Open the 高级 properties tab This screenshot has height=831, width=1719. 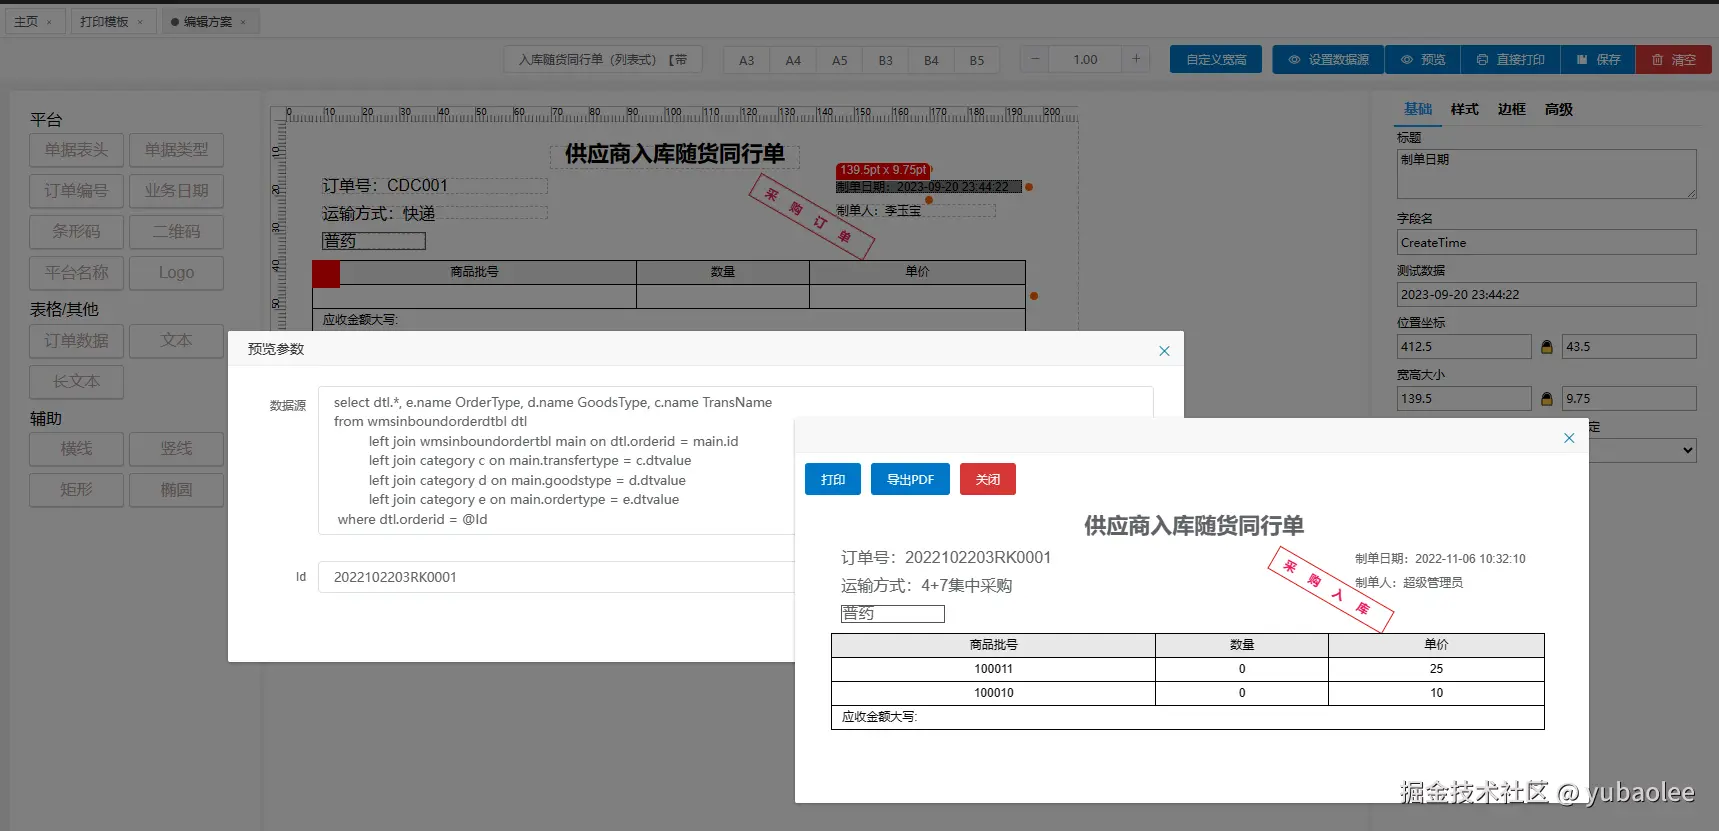click(1559, 109)
